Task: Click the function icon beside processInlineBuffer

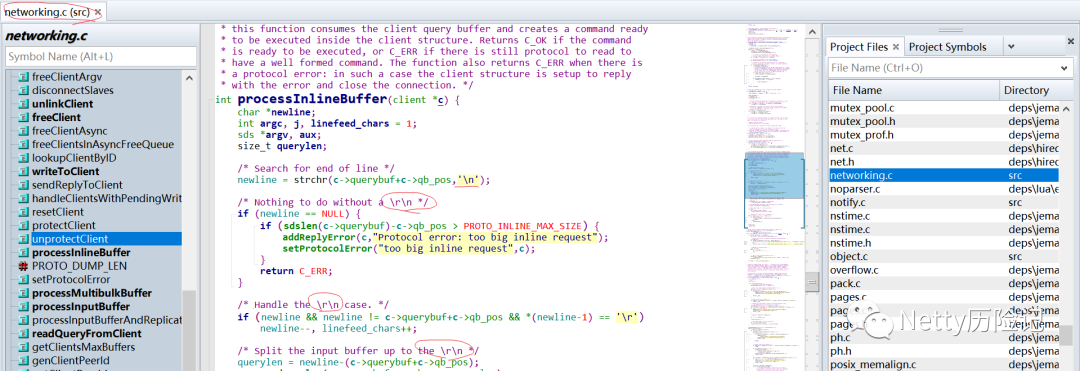Action: coord(23,253)
